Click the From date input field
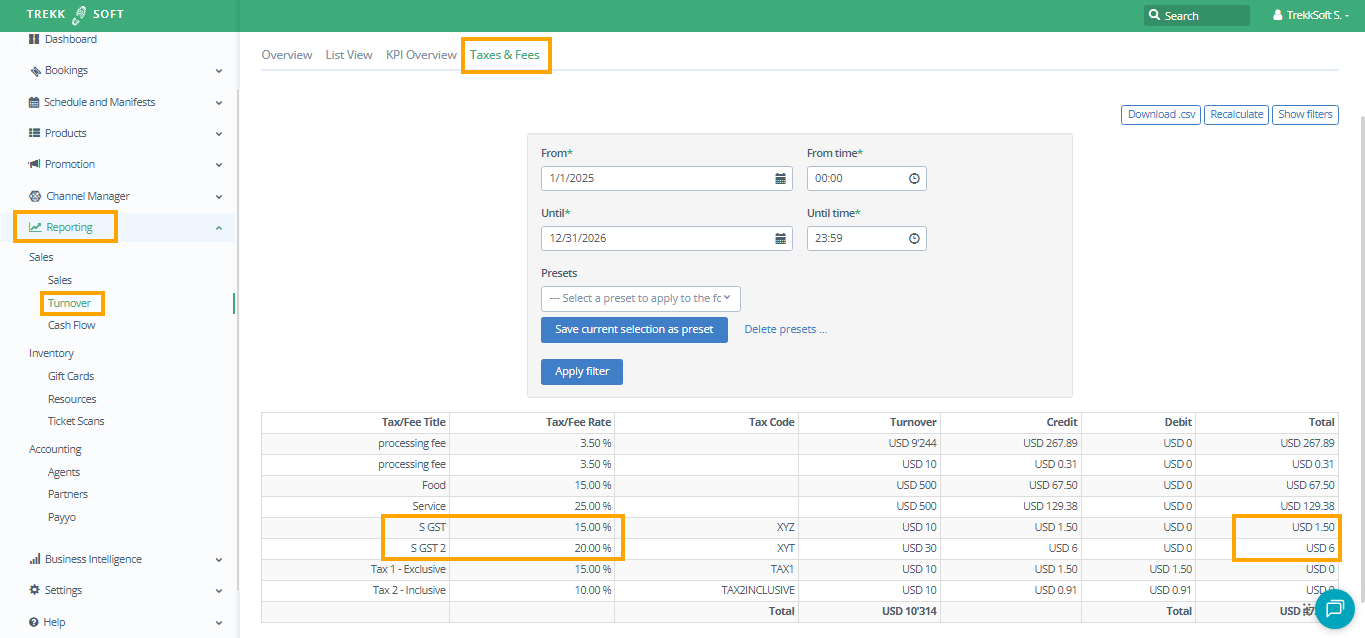Viewport: 1365px width, 638px height. [x=656, y=179]
